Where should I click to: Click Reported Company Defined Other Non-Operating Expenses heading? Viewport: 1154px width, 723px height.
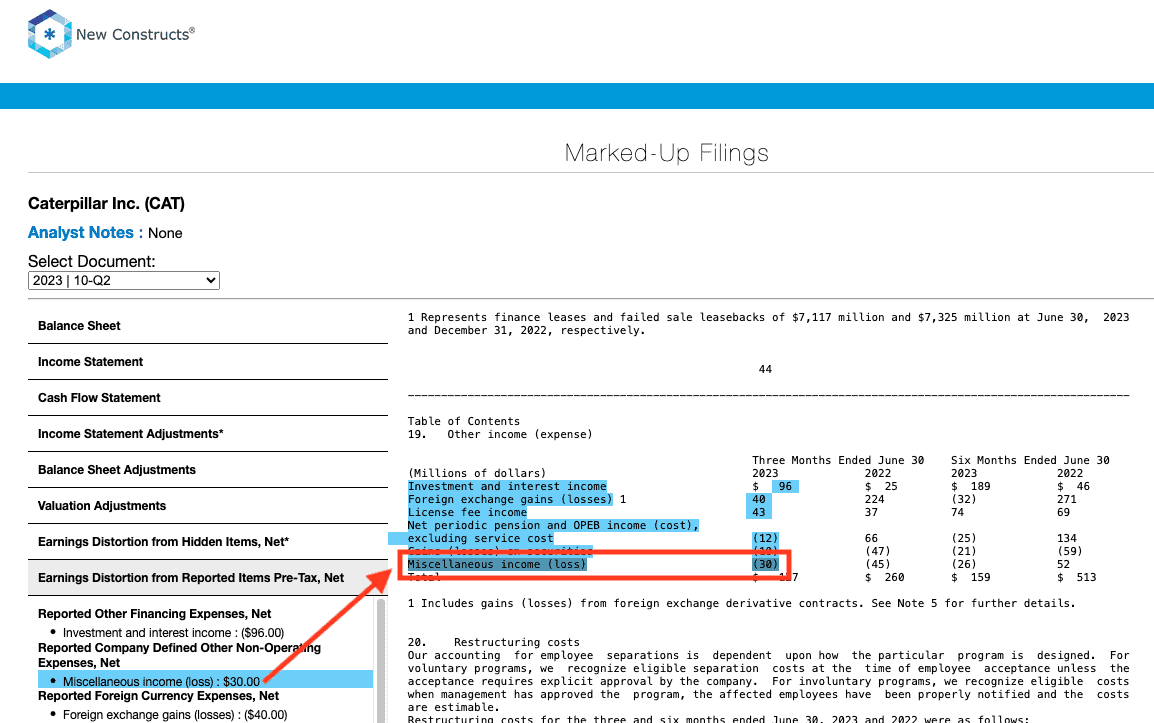point(180,655)
